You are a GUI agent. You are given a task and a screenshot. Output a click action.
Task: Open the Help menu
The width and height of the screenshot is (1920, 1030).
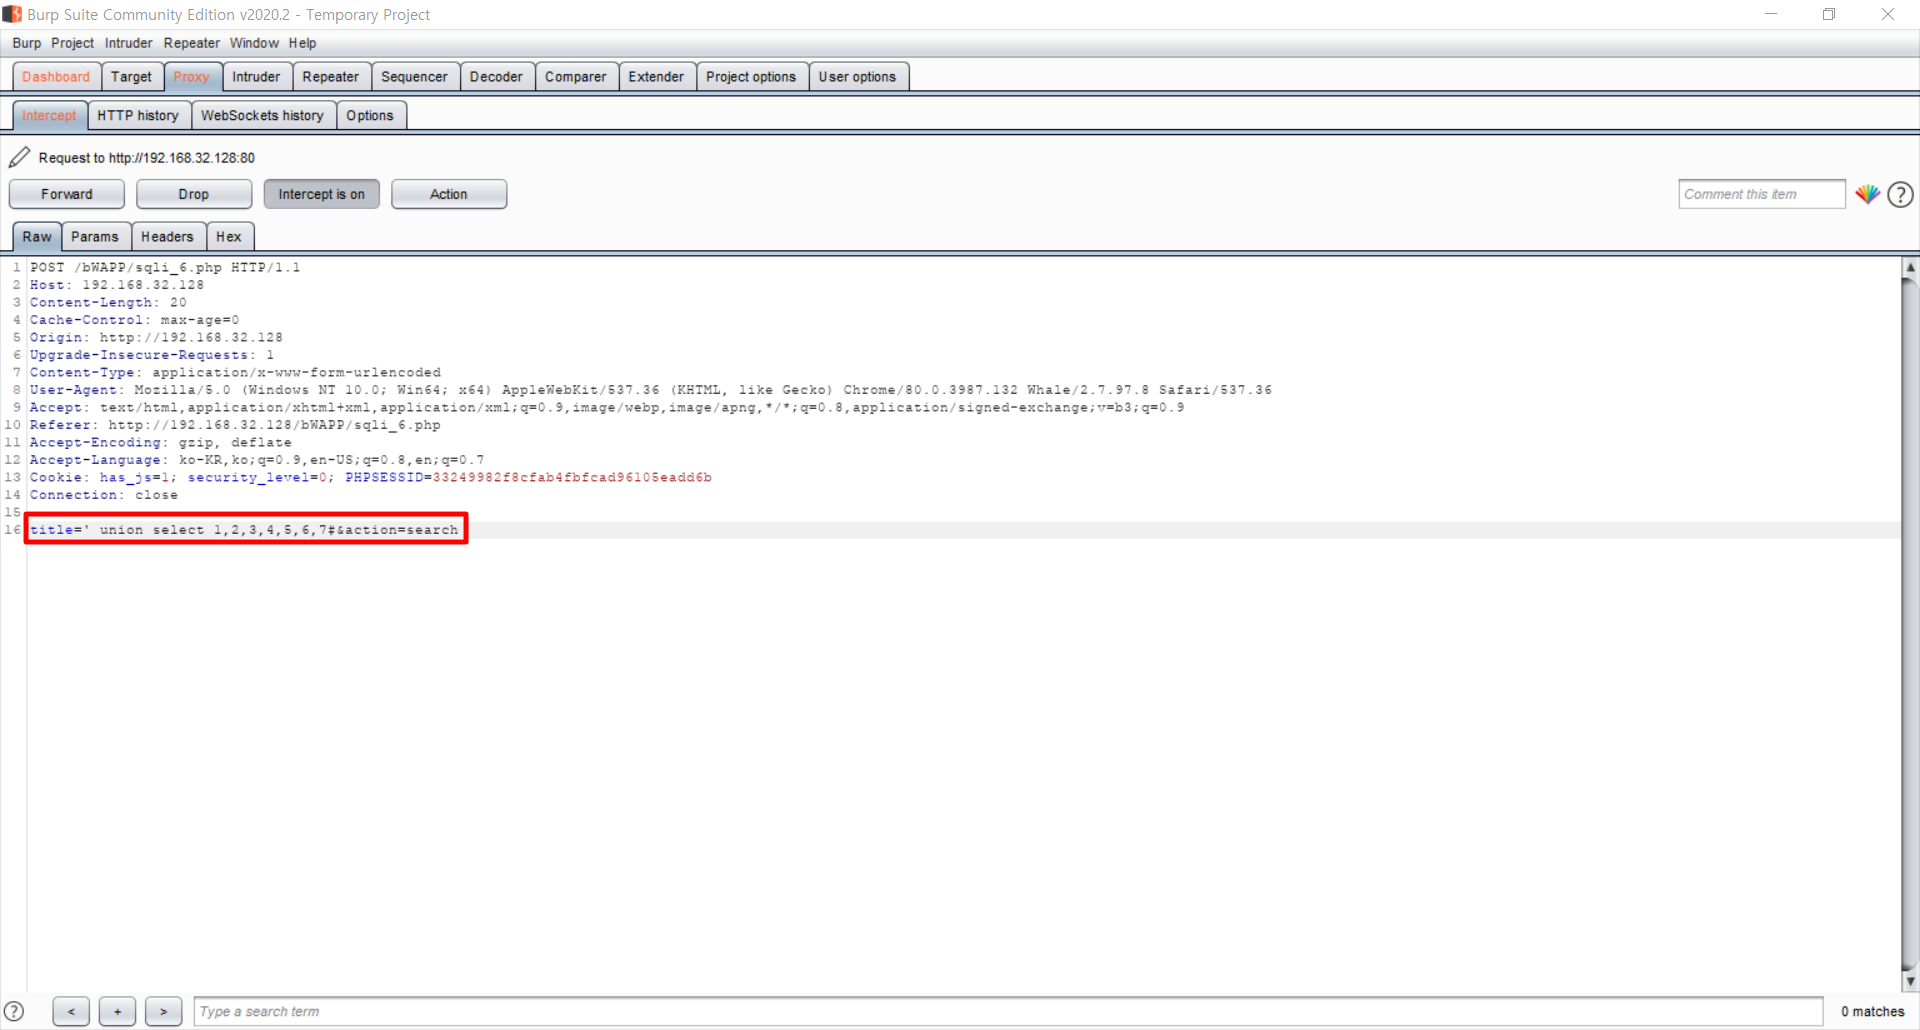pyautogui.click(x=302, y=43)
